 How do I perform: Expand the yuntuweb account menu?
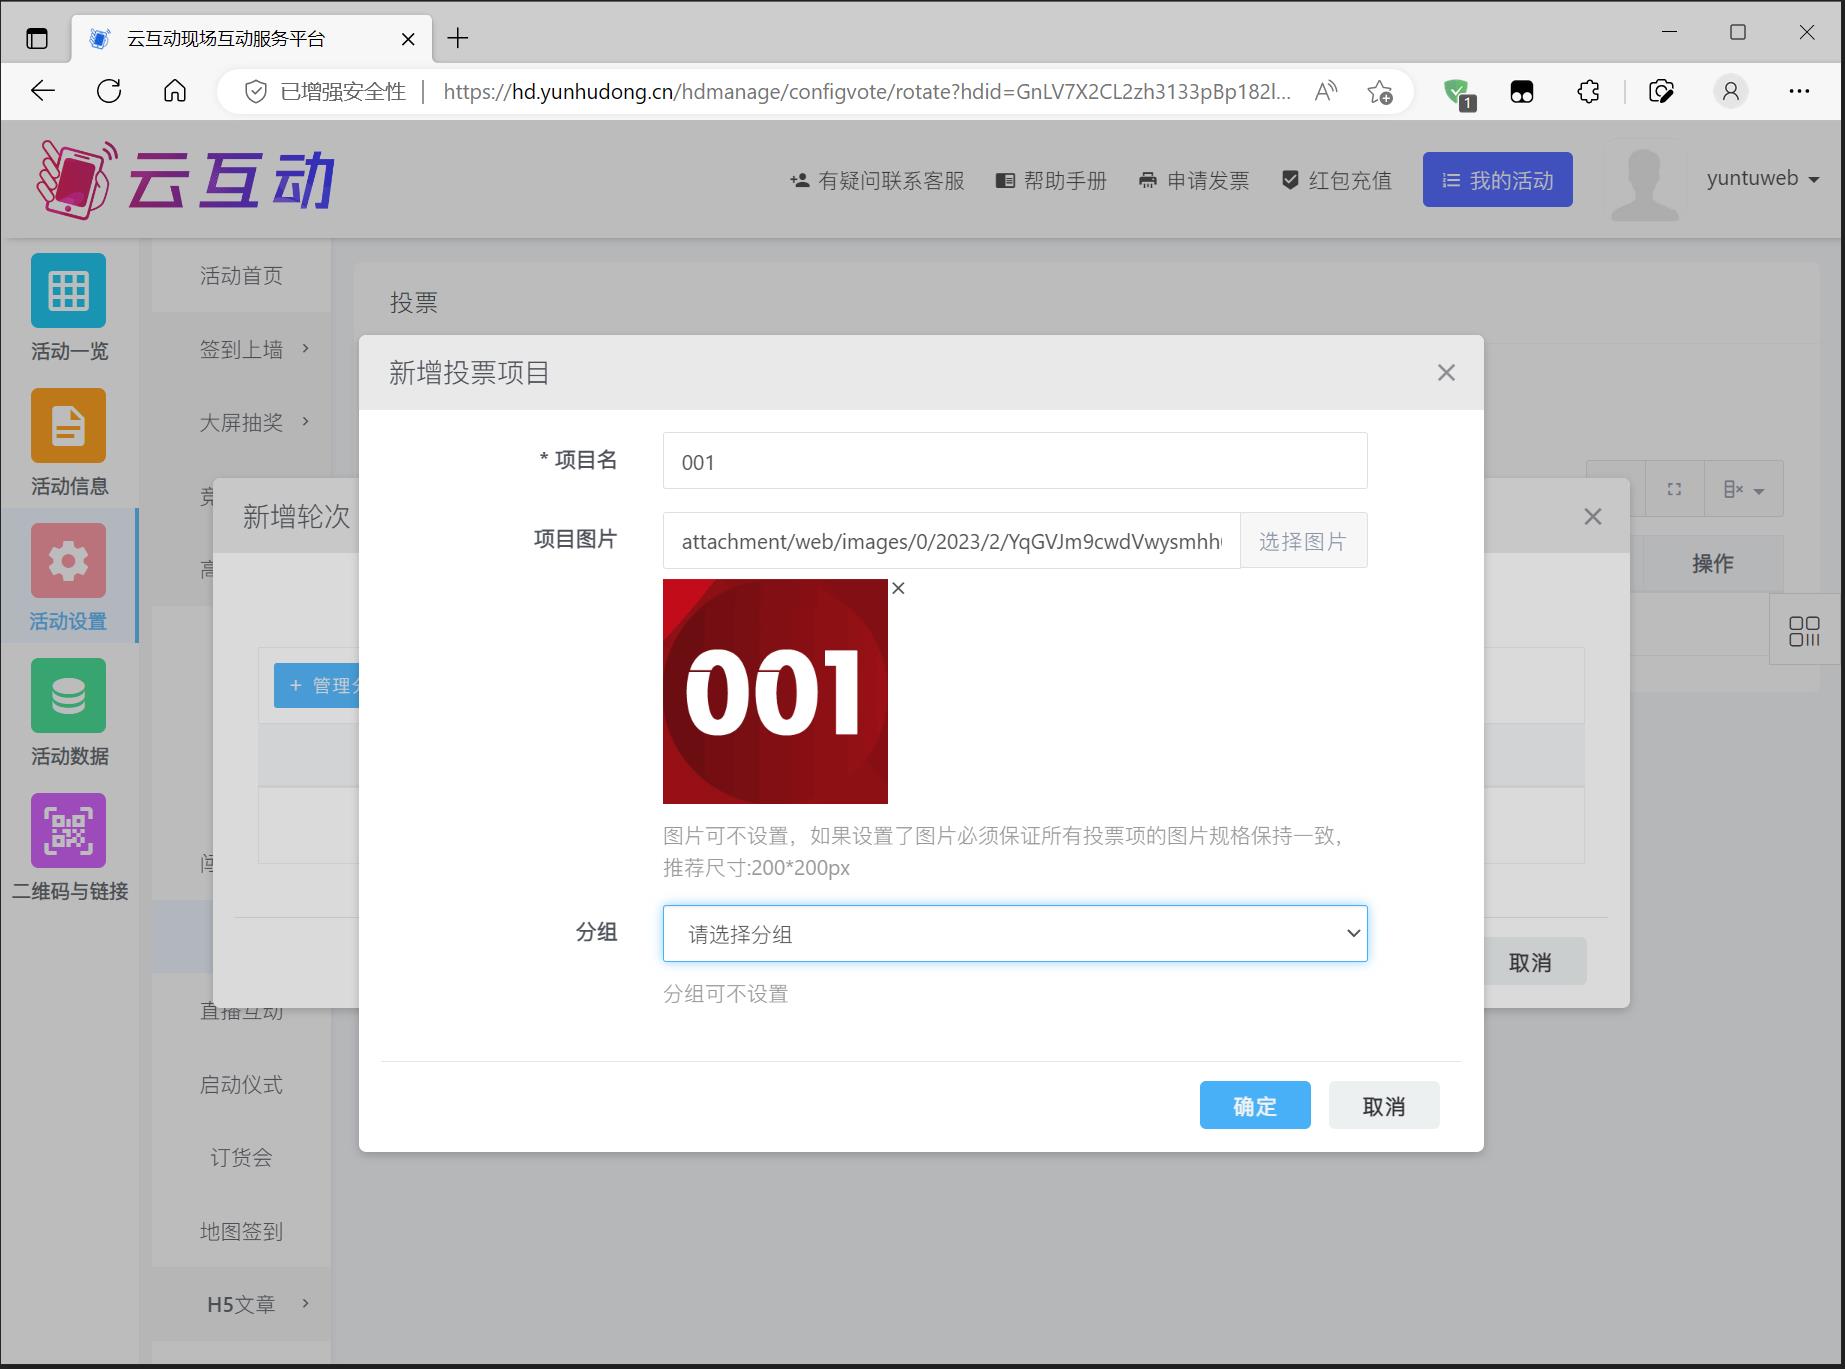pyautogui.click(x=1762, y=179)
